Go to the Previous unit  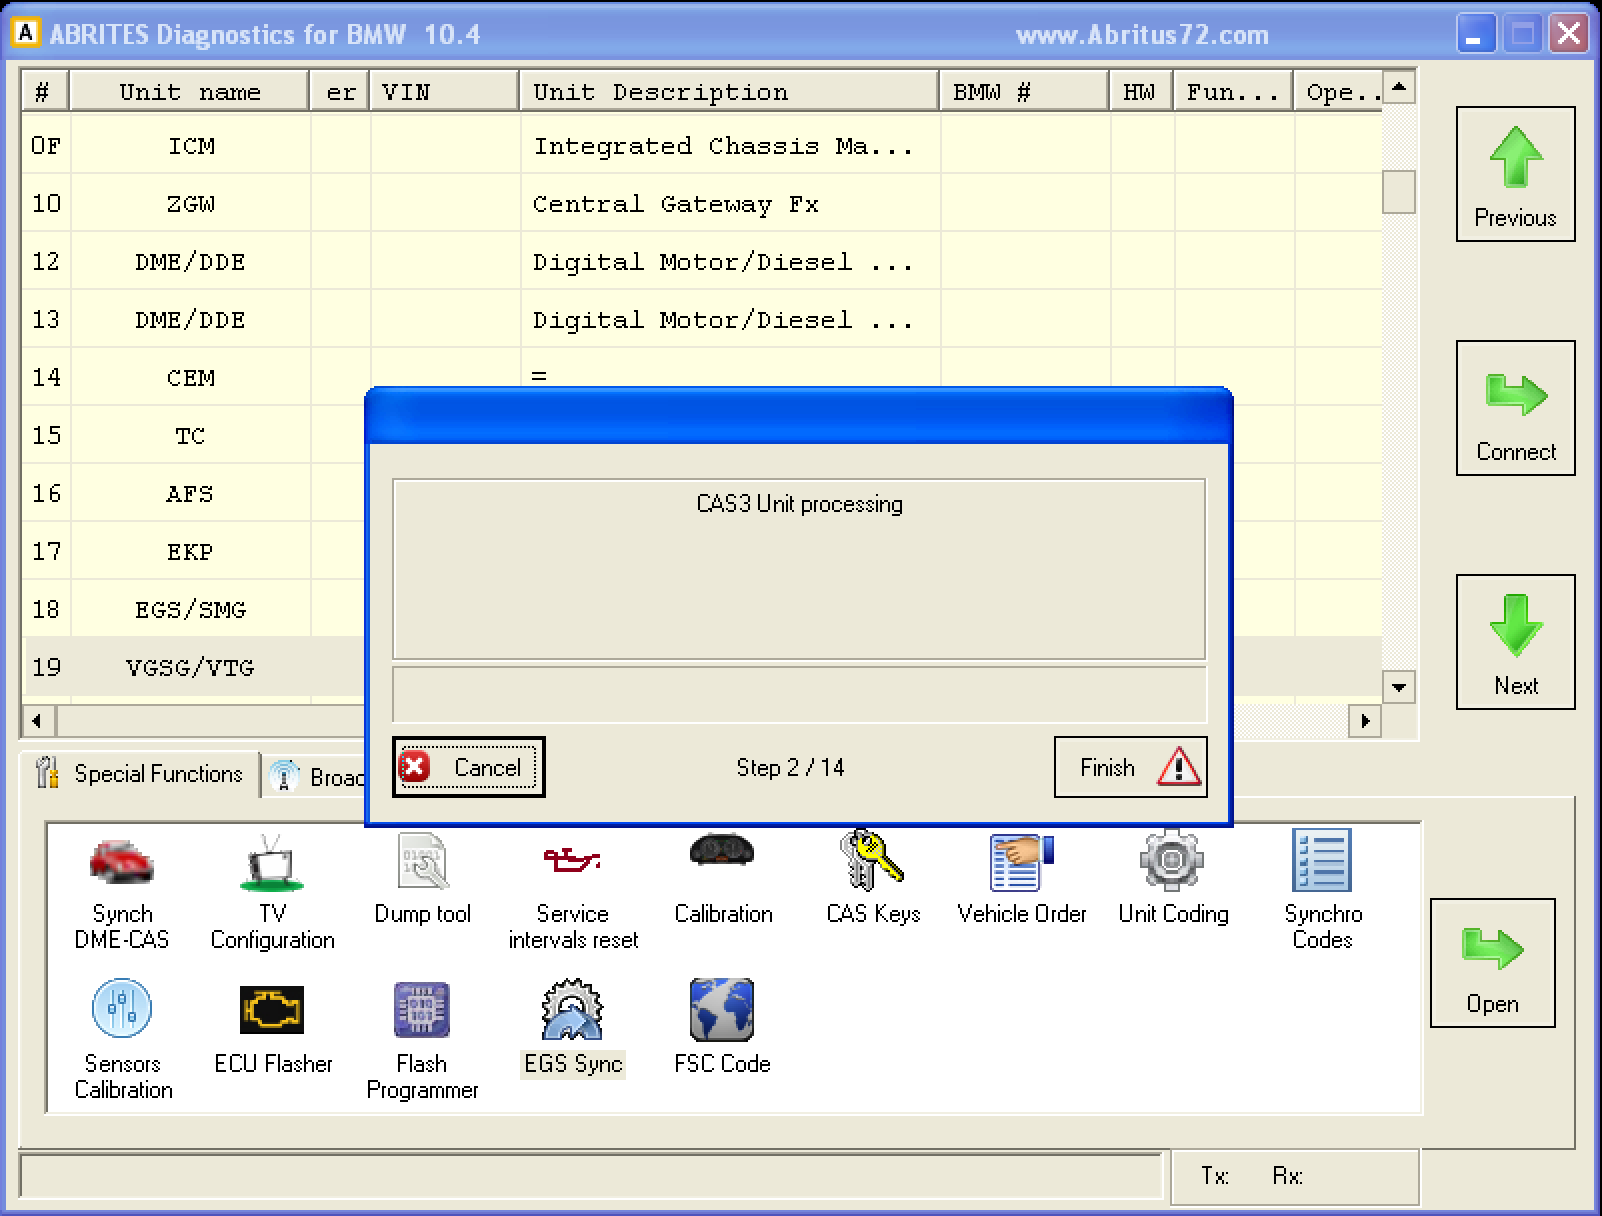1515,174
